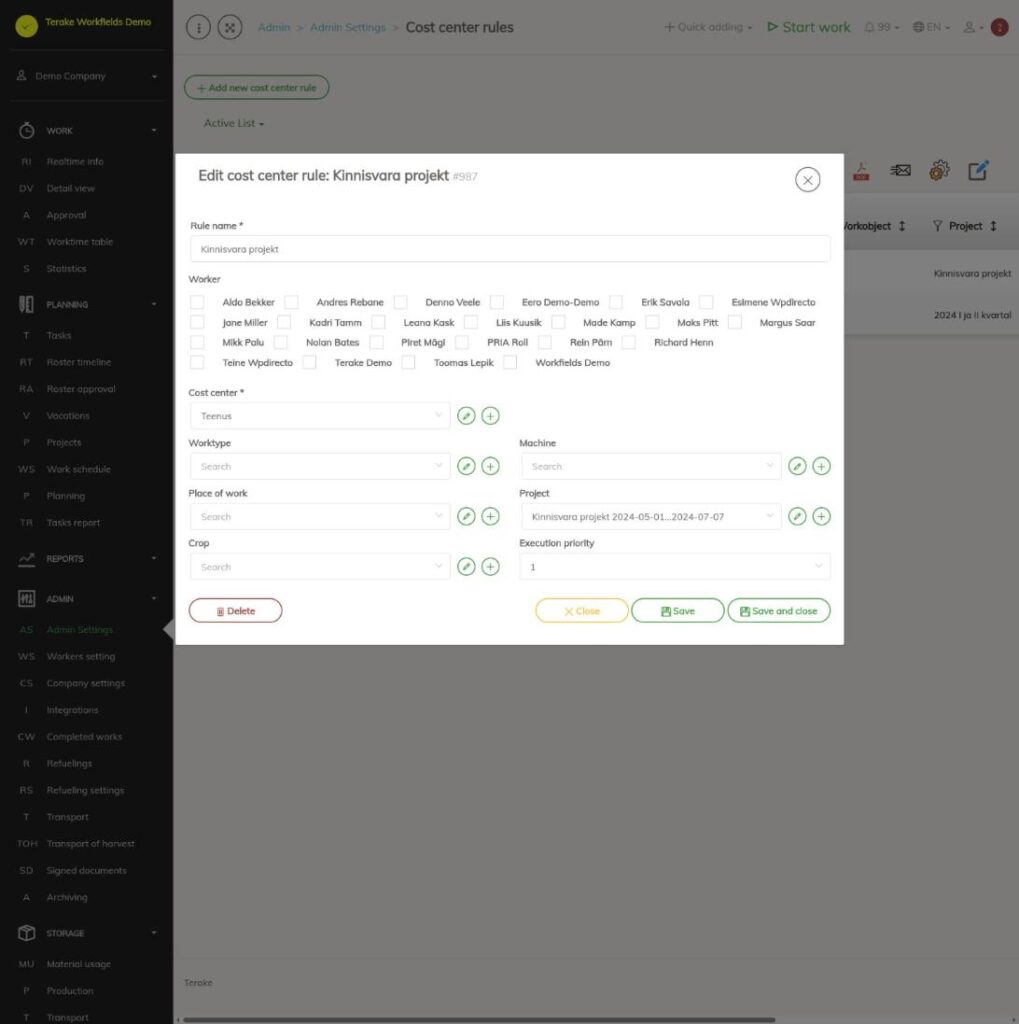Screen dimensions: 1019x1024
Task: Click the Worktype pencil edit icon
Action: (466, 466)
